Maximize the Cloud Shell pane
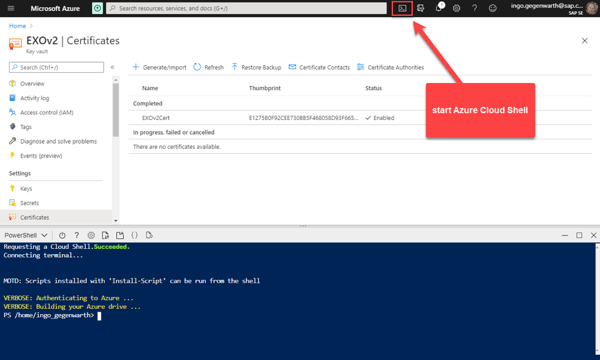Image resolution: width=600 pixels, height=360 pixels. (579, 235)
